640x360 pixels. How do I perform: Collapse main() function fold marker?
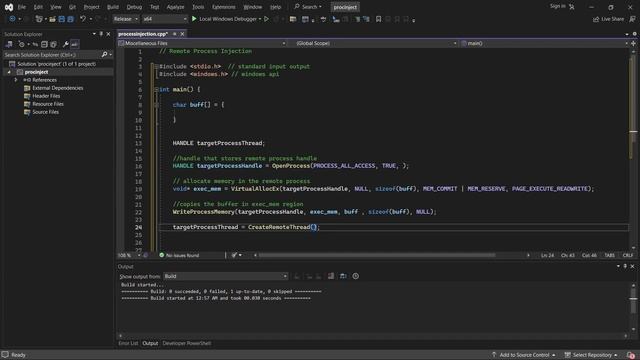point(156,89)
